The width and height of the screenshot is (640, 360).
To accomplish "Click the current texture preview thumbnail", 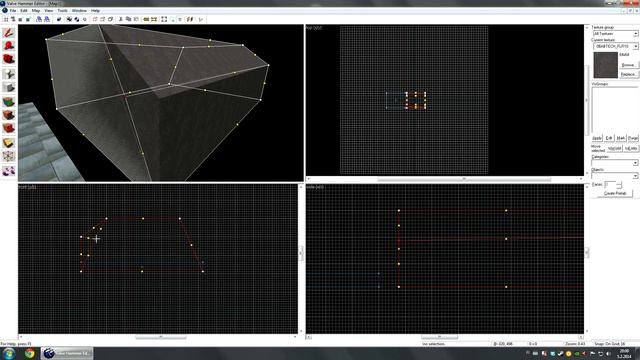I will tap(605, 65).
